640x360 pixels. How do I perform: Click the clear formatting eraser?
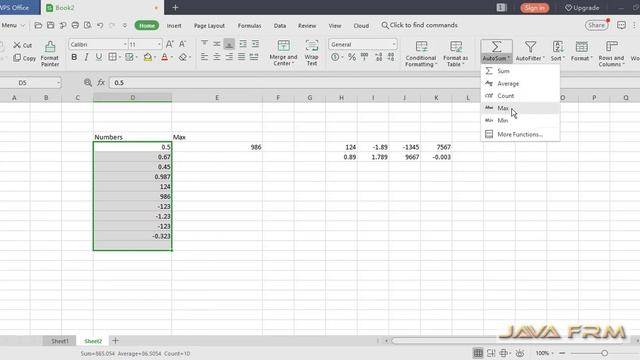(183, 57)
